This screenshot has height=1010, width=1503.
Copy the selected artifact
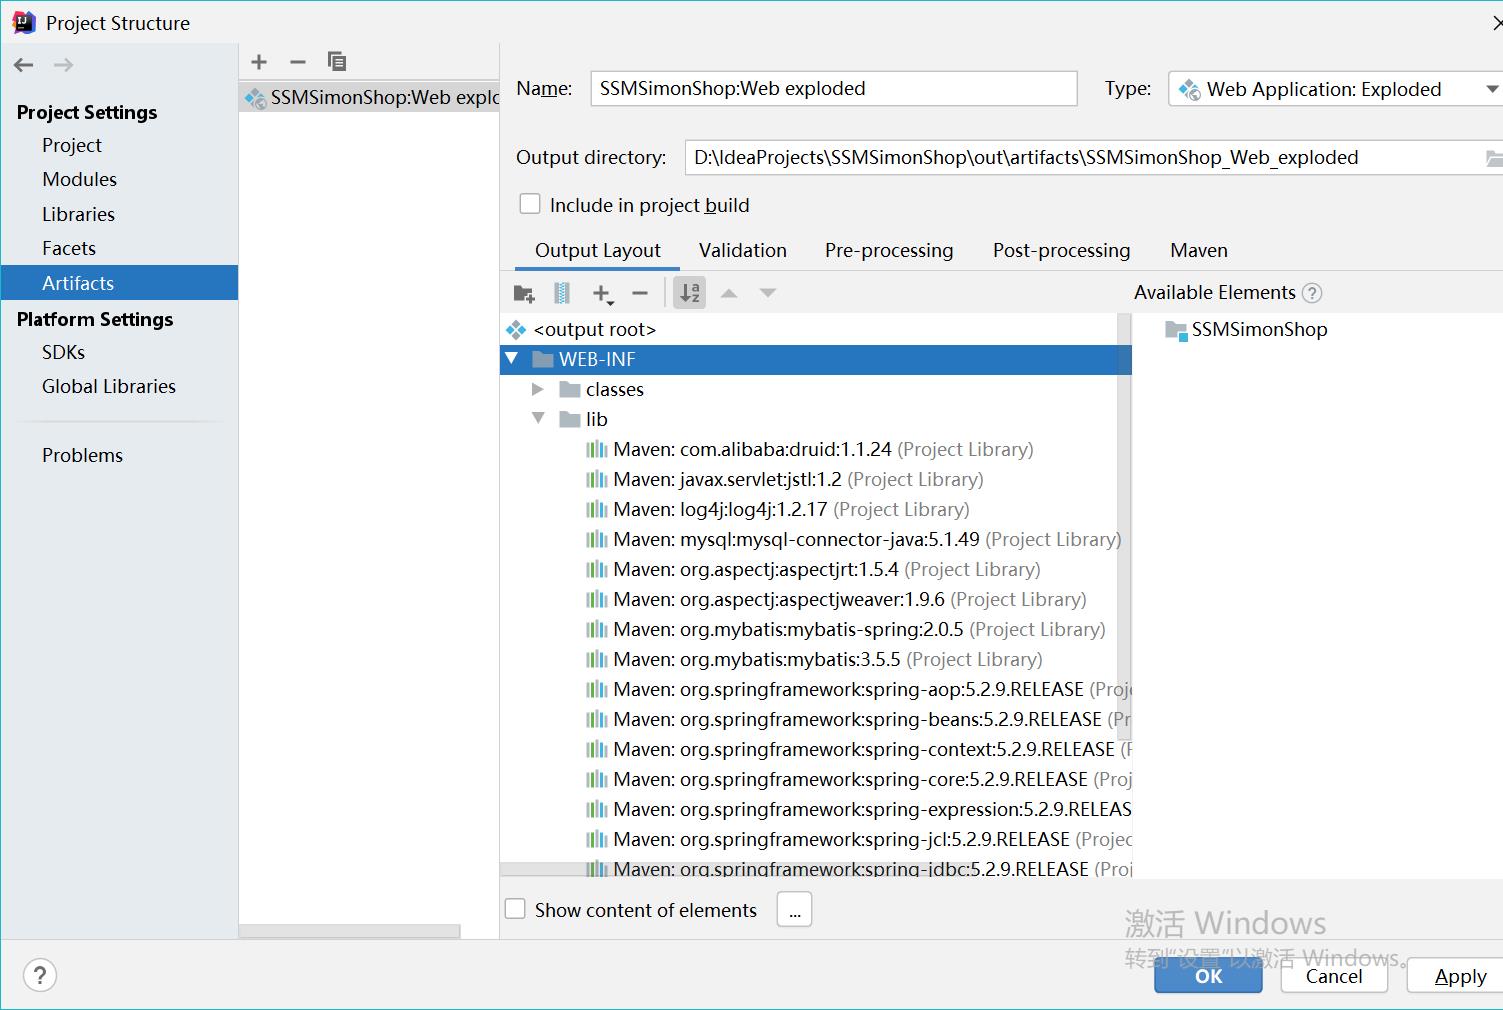point(337,62)
